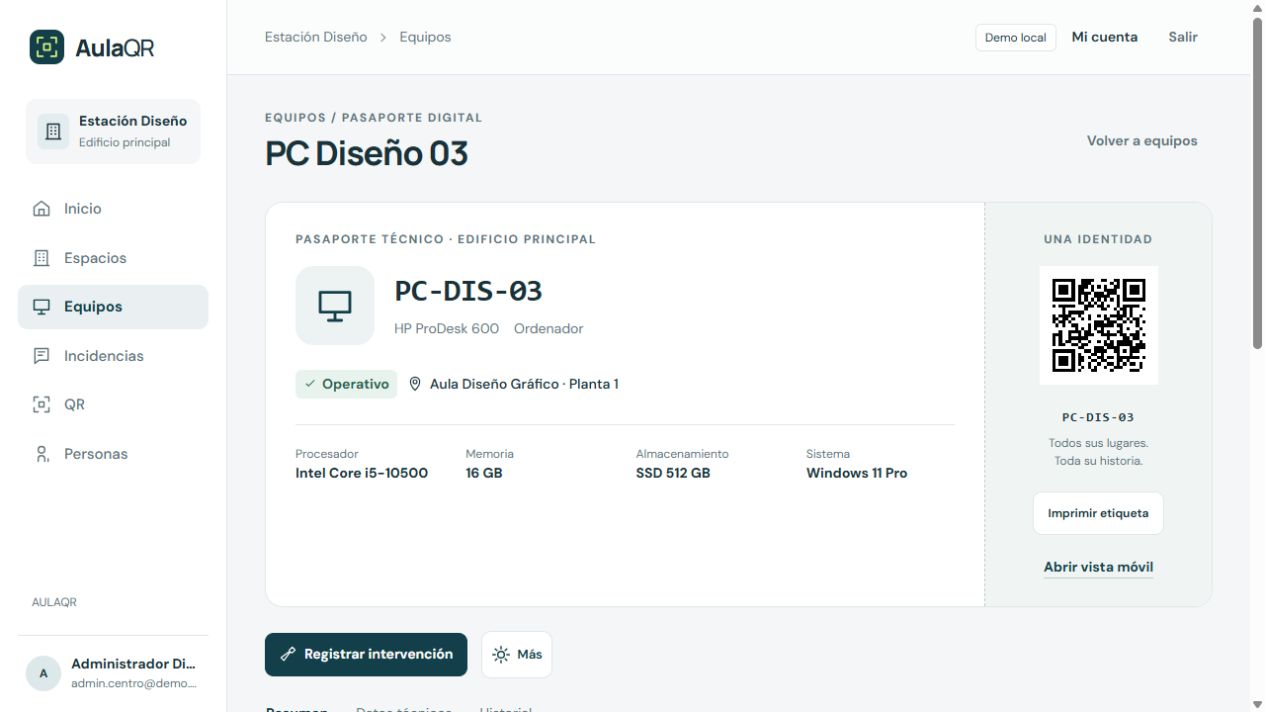The width and height of the screenshot is (1265, 712).
Task: Click Imprimir etiqueta button
Action: (1098, 514)
